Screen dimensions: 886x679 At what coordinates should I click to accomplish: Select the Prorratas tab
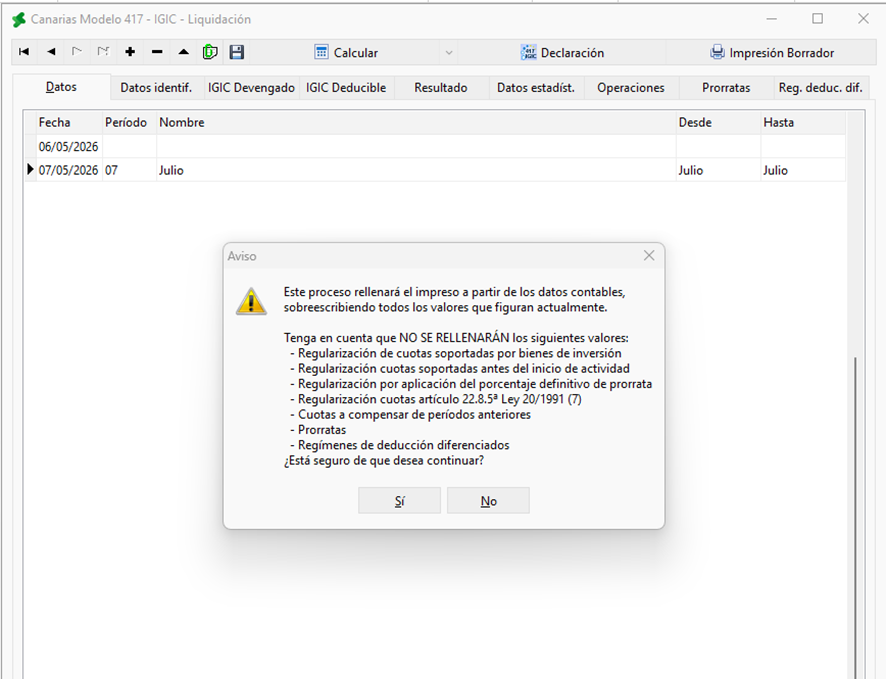[726, 88]
